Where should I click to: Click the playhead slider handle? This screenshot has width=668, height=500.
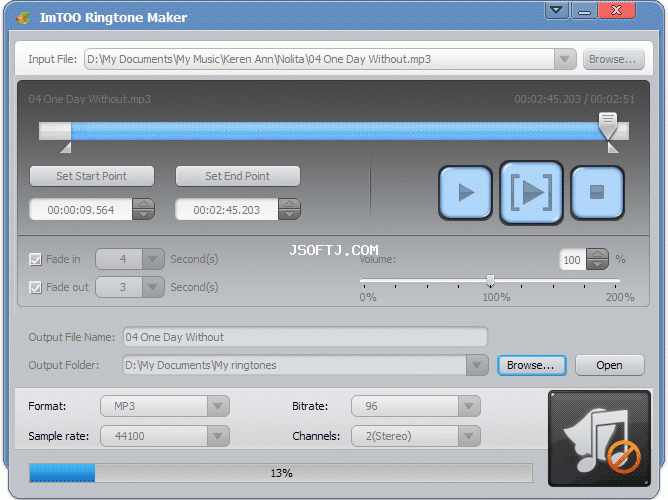click(608, 125)
